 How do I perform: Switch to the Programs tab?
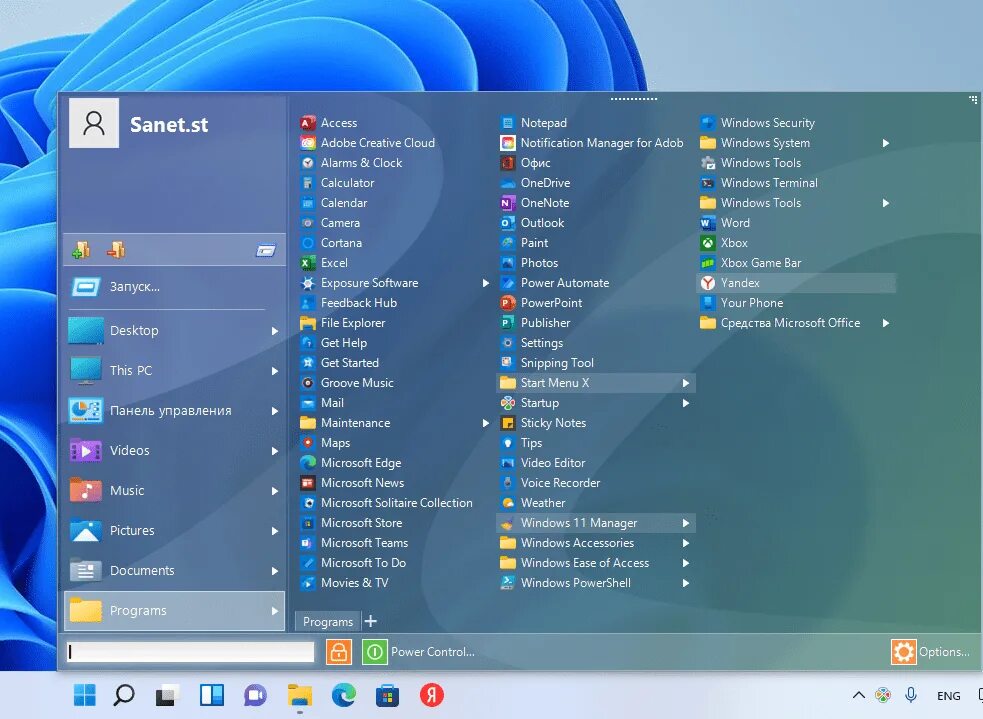(x=328, y=621)
